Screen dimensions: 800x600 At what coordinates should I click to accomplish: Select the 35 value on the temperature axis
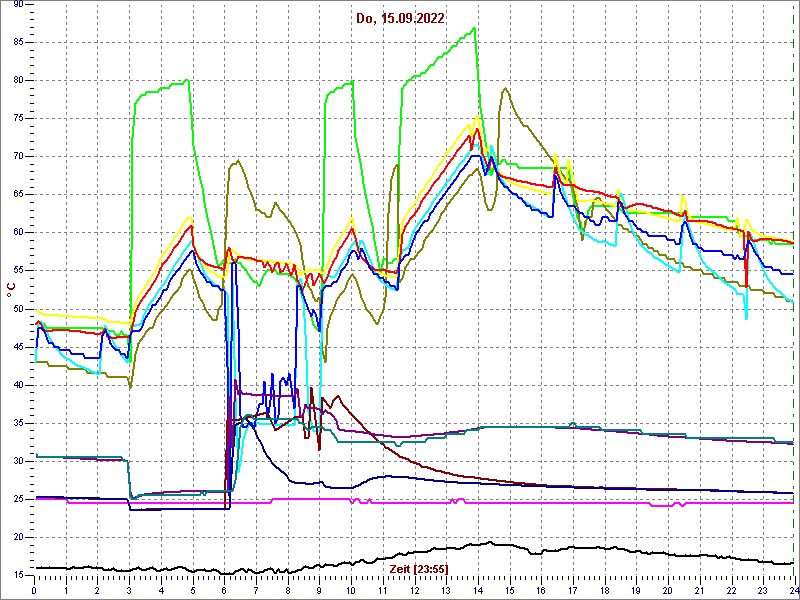coord(18,423)
